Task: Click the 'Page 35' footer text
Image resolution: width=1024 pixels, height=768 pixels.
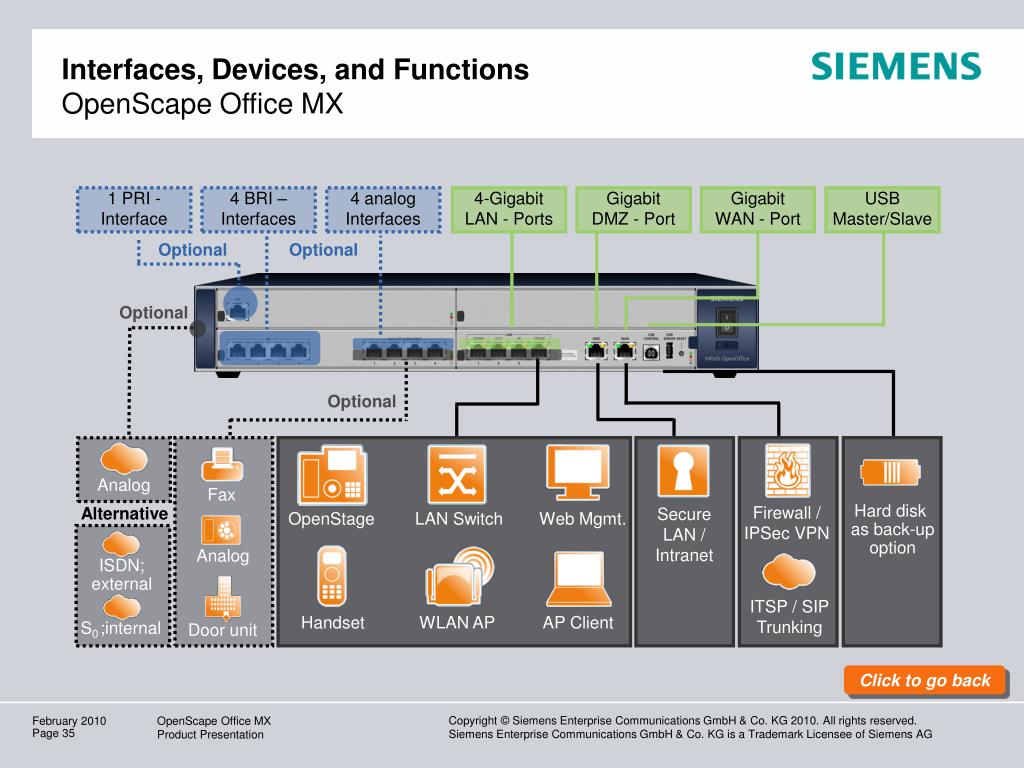Action: pos(54,733)
